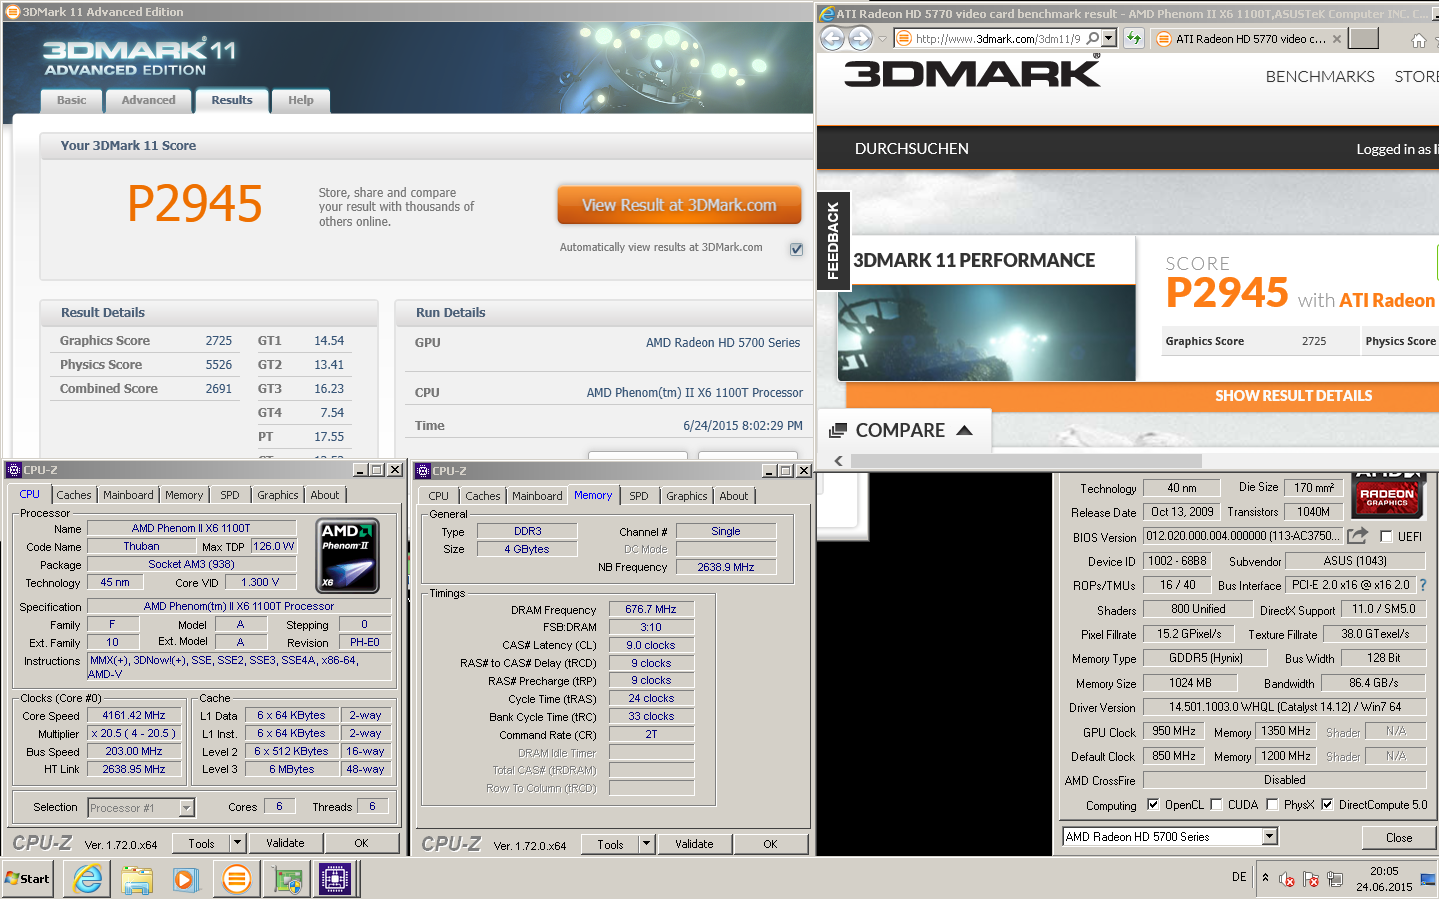Open the BENCHMARKS menu link on 3dmark.com
Viewport: 1439px width, 899px height.
pyautogui.click(x=1320, y=77)
